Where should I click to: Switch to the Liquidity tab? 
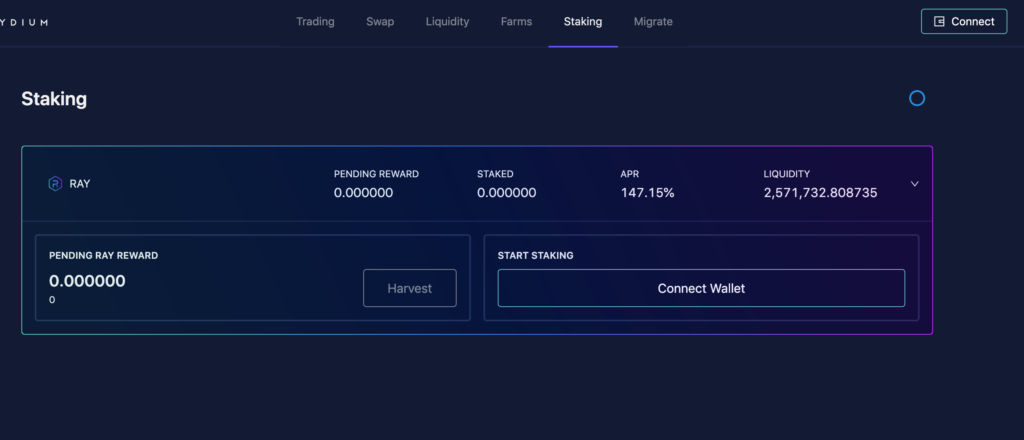[x=447, y=22]
